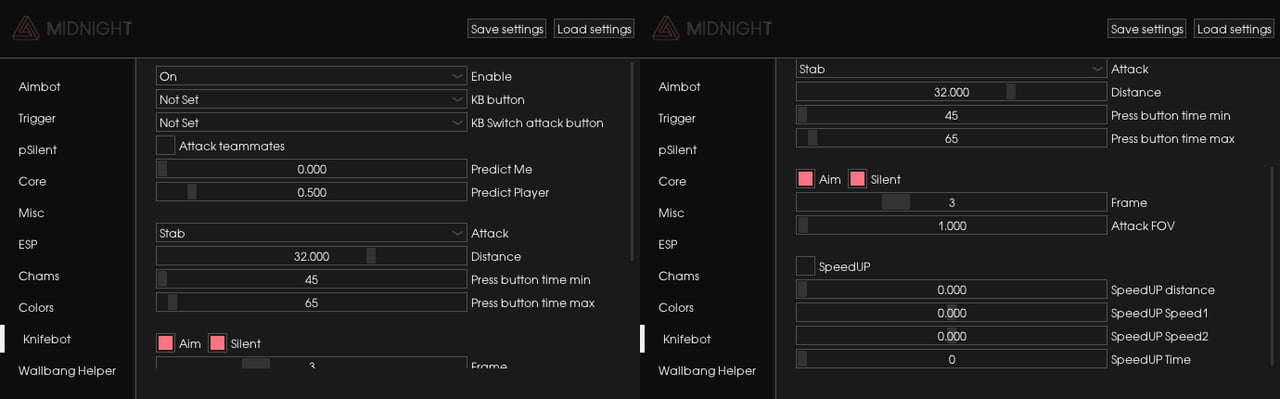The width and height of the screenshot is (1280, 399).
Task: Toggle the Attack teammates checkbox
Action: click(165, 146)
